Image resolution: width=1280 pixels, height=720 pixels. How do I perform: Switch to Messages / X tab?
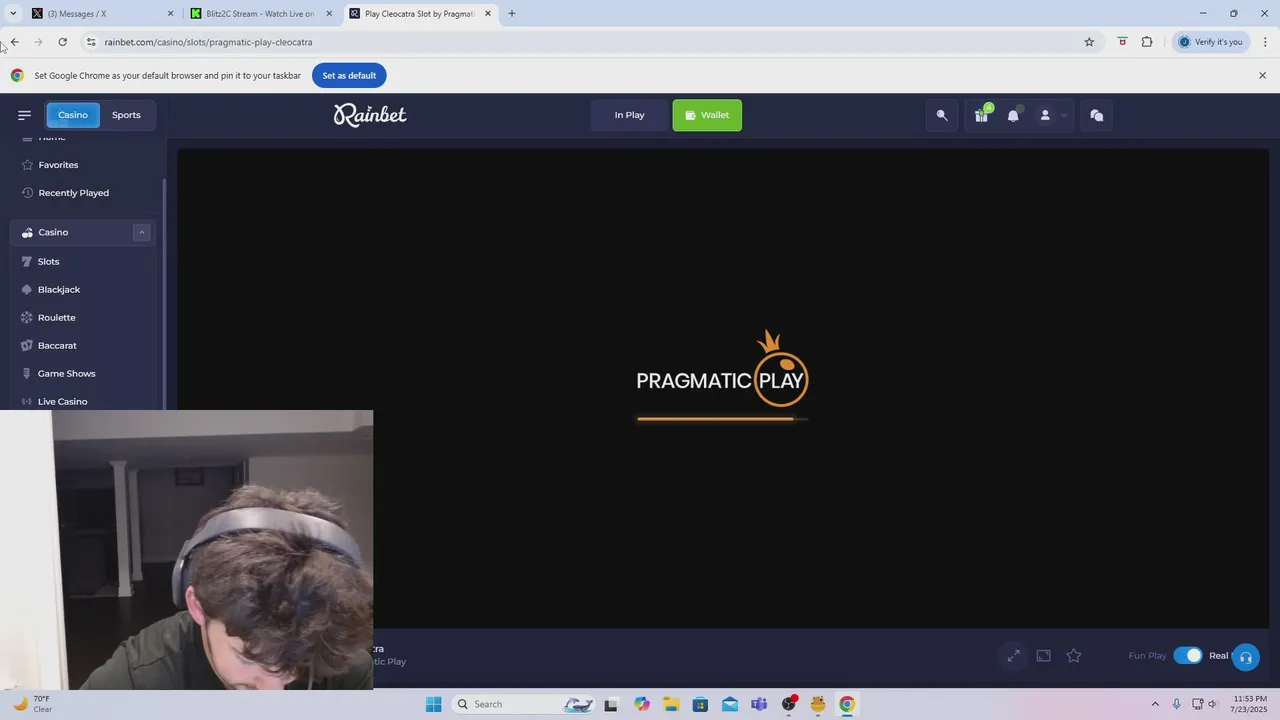click(x=100, y=14)
